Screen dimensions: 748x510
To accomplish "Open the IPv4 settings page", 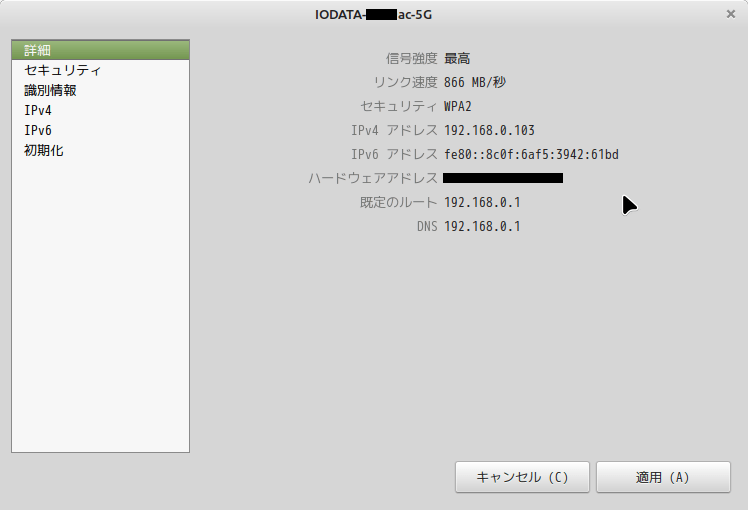I will [x=100, y=110].
